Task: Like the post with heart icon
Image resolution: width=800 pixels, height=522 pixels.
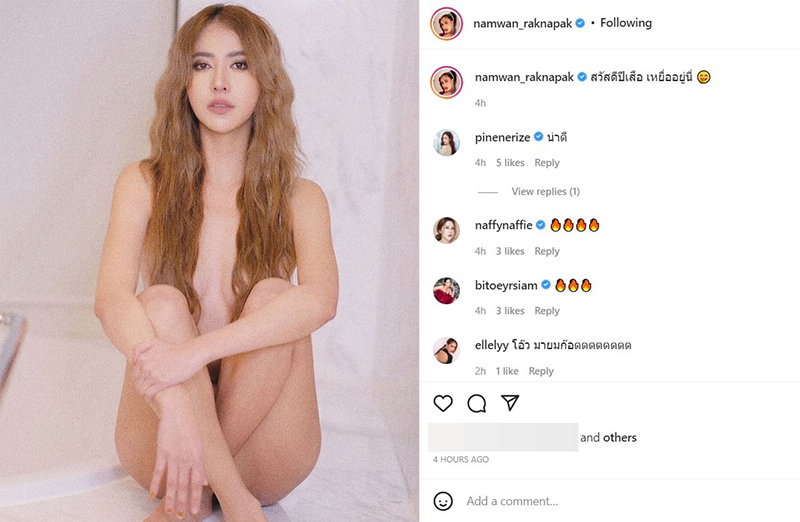Action: [x=443, y=403]
